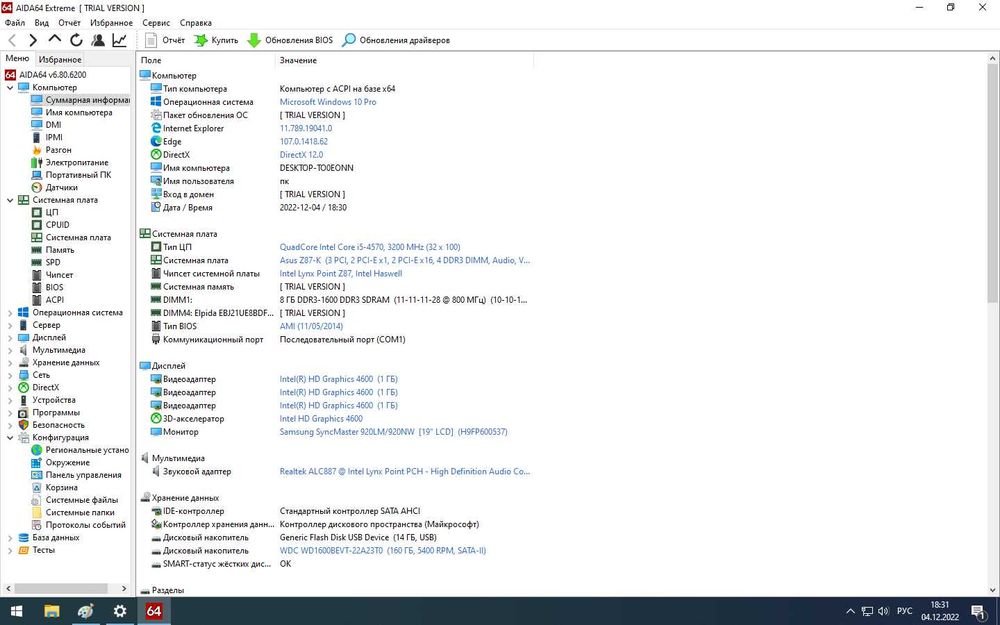Expand the Хранение данных tree node
The height and width of the screenshot is (625, 1000).
[x=10, y=363]
